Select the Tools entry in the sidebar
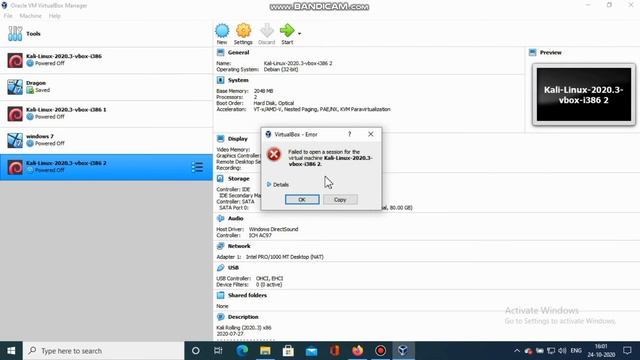The image size is (640, 360). coord(106,33)
